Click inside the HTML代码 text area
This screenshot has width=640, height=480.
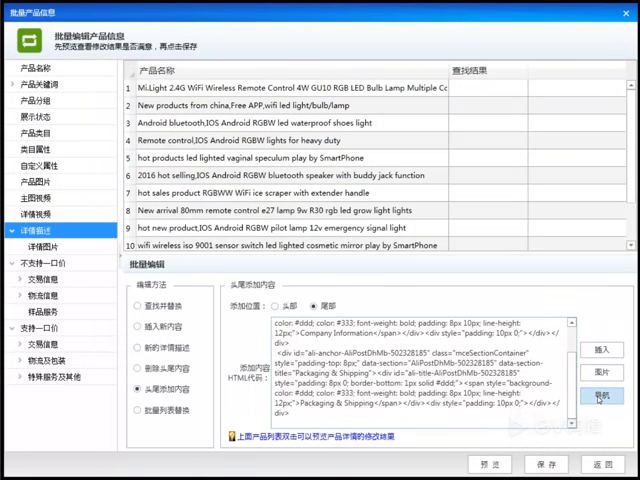click(x=419, y=373)
